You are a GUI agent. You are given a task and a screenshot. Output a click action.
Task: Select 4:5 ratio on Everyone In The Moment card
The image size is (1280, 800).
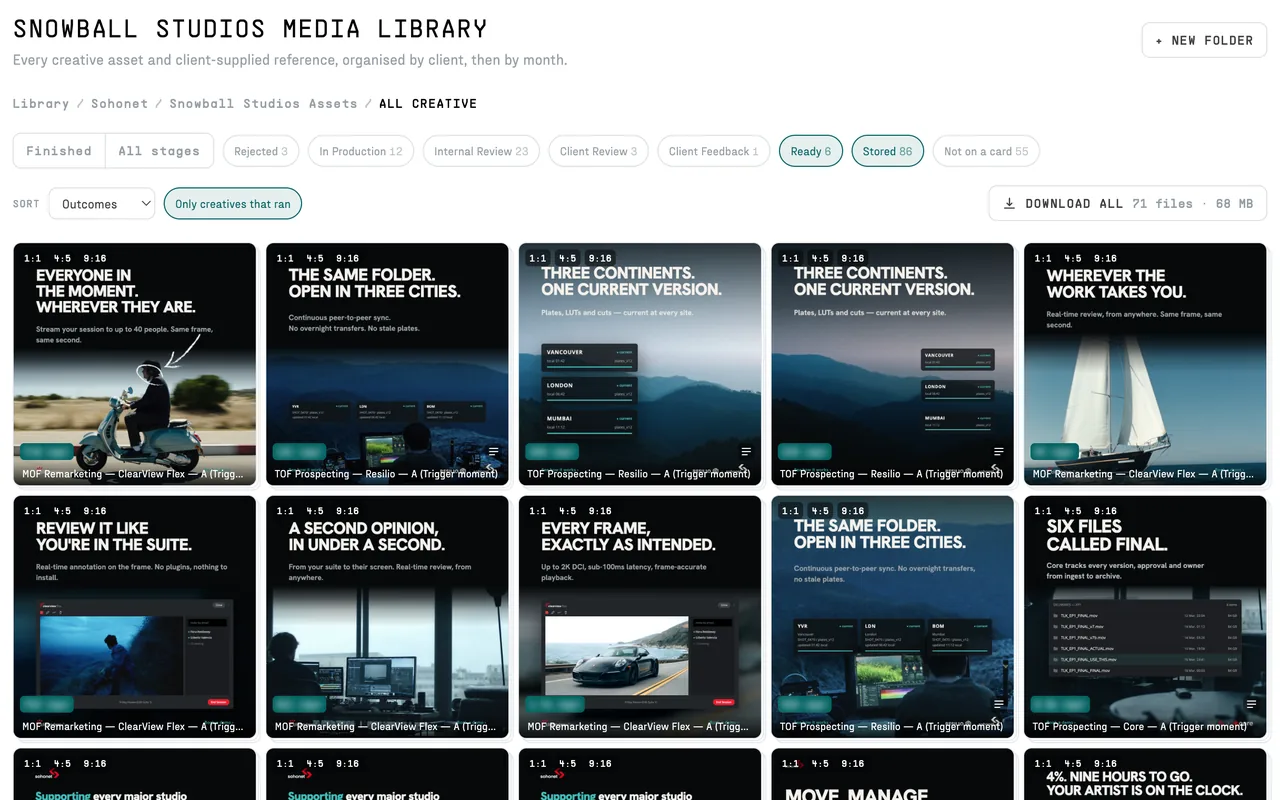[63, 258]
